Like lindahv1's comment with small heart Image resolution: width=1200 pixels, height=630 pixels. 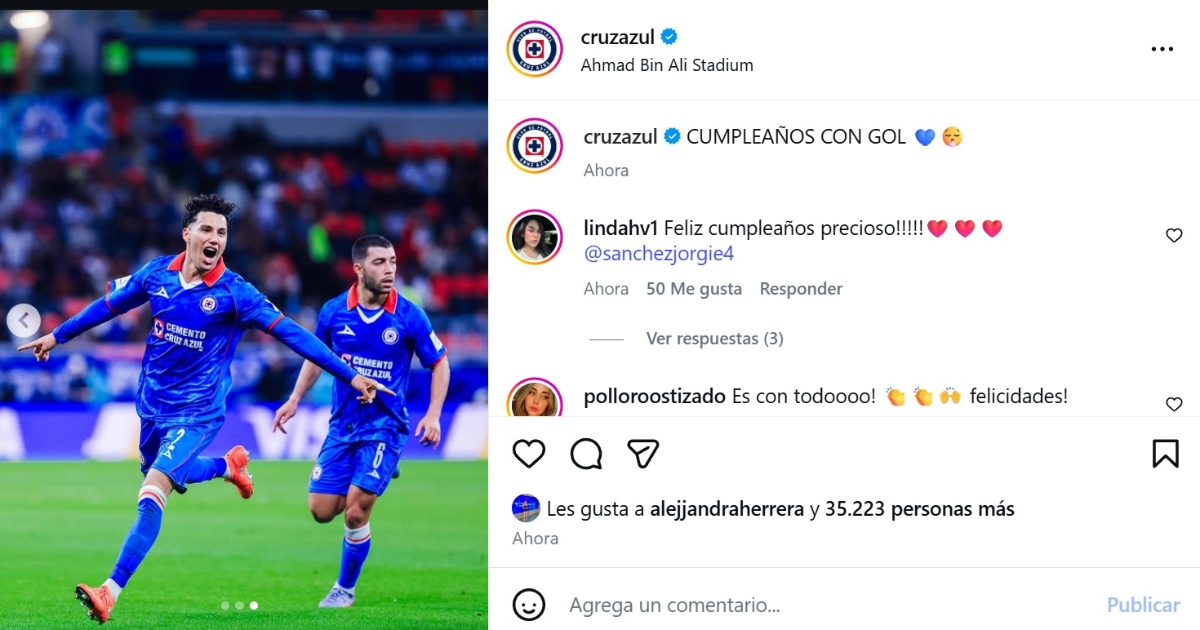pos(1174,236)
